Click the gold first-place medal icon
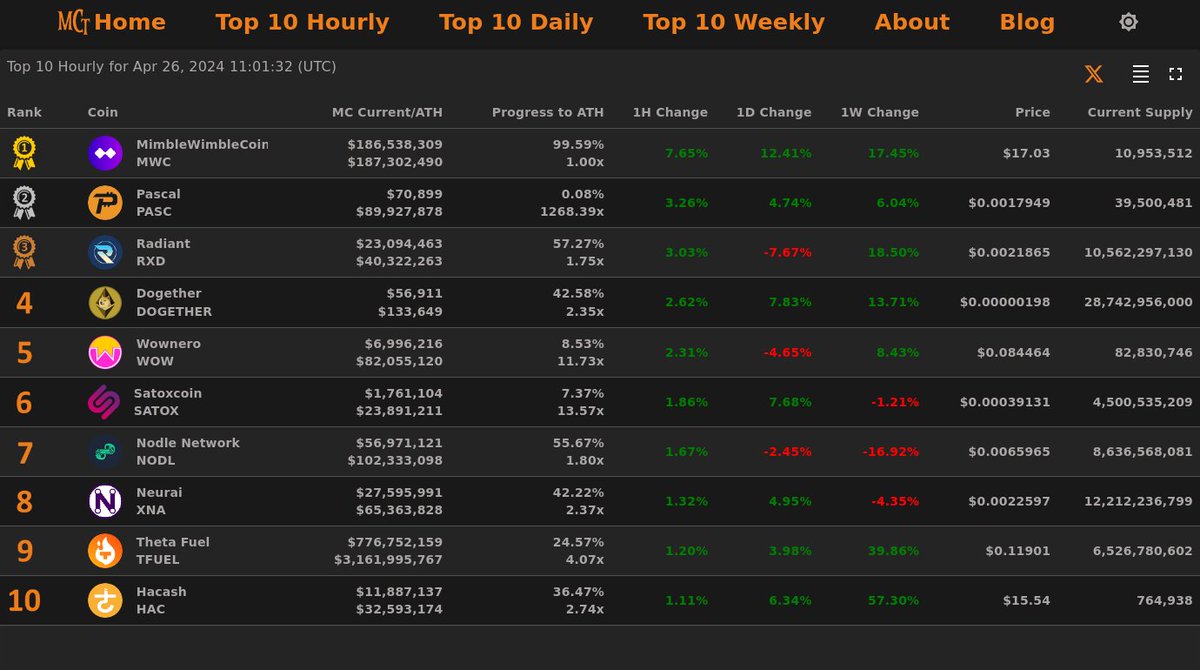Viewport: 1200px width, 670px height. [24, 153]
